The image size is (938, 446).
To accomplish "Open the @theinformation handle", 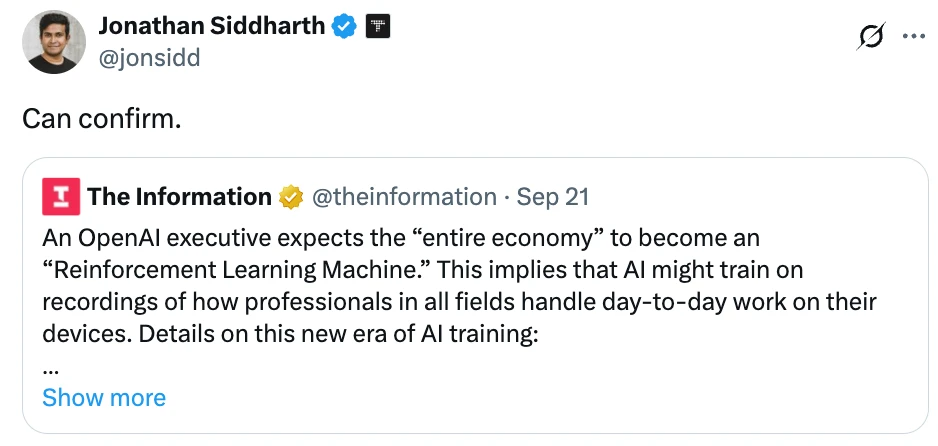I will pos(404,197).
